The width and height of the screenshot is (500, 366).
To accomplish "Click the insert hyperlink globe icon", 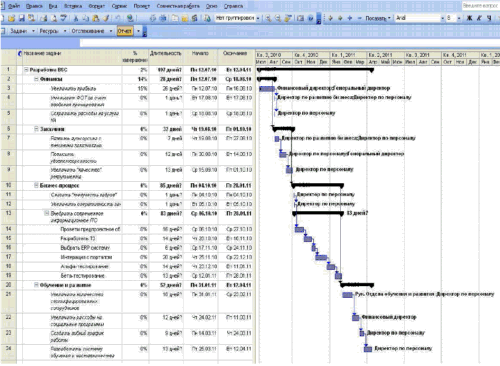I will coord(130,18).
